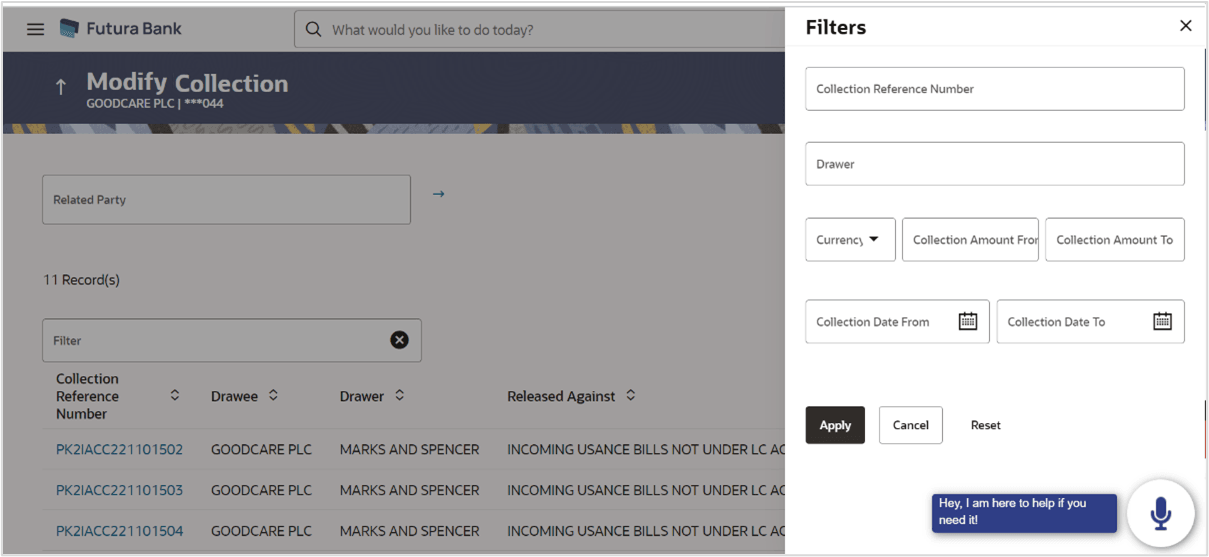Screen dimensions: 1209x557
Task: Click 'GOODCARE PLC' in the PK2IACC221101502 row
Action: [261, 449]
